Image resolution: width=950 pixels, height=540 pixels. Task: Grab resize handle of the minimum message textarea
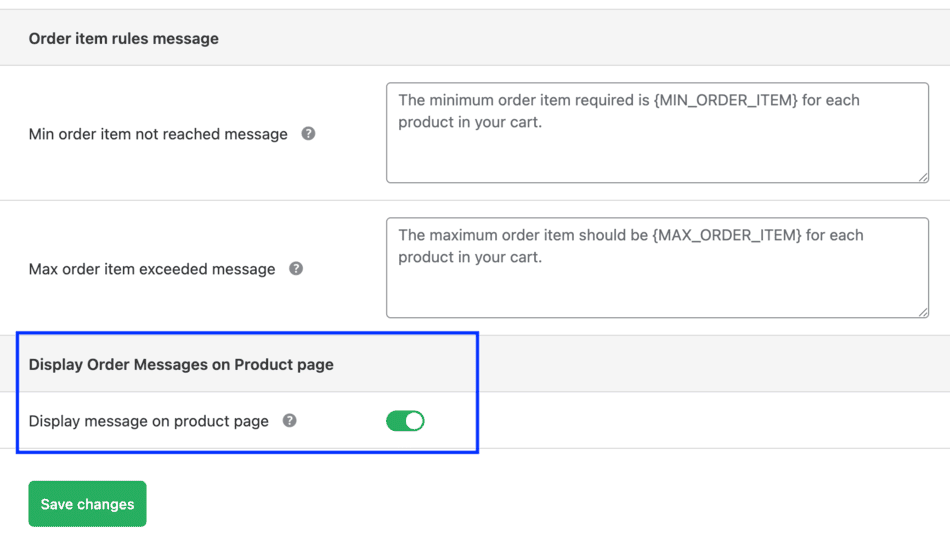tap(923, 177)
